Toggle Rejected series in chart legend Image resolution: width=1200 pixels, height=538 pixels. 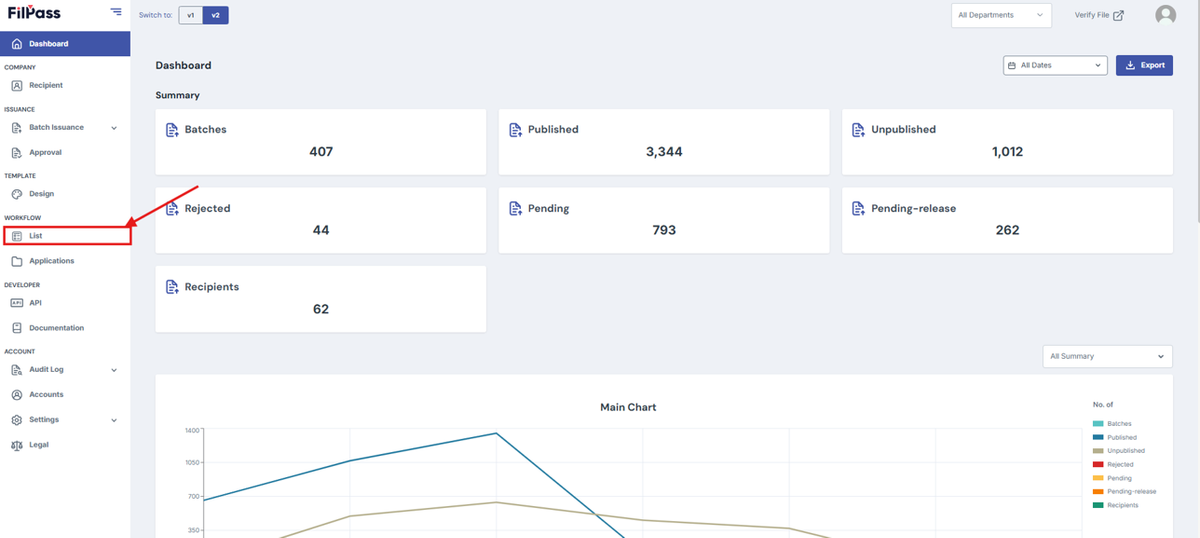(1113, 464)
